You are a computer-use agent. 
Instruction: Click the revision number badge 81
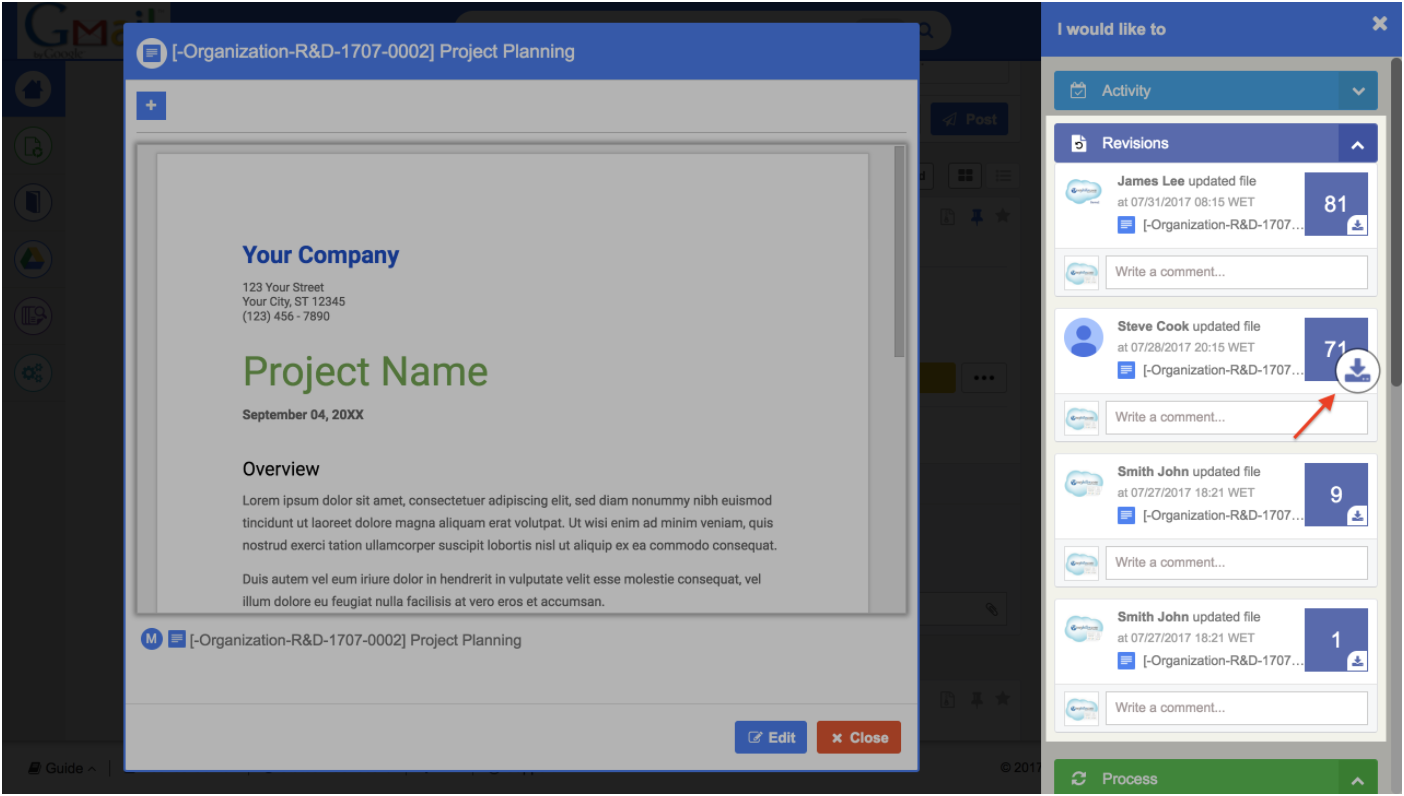pos(1336,204)
